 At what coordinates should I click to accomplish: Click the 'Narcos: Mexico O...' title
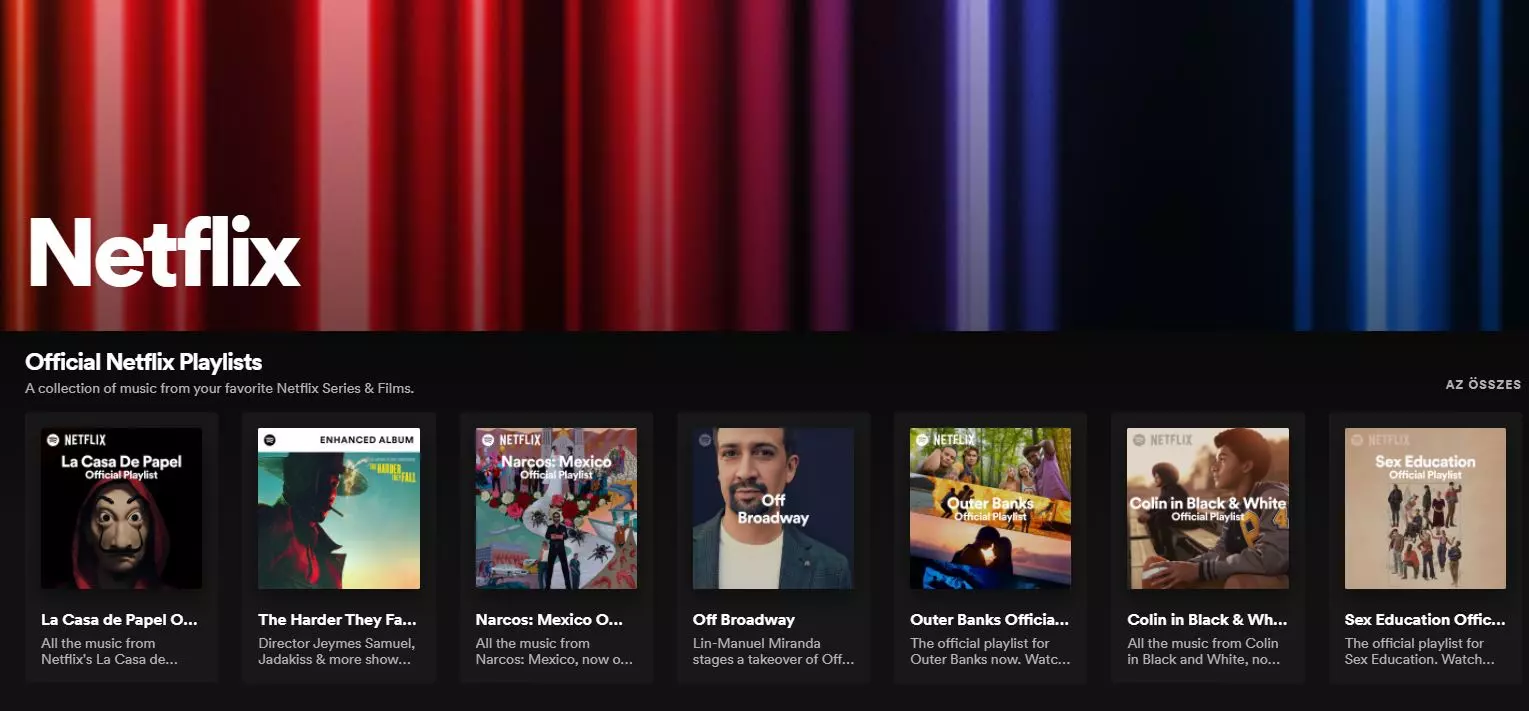click(x=550, y=620)
